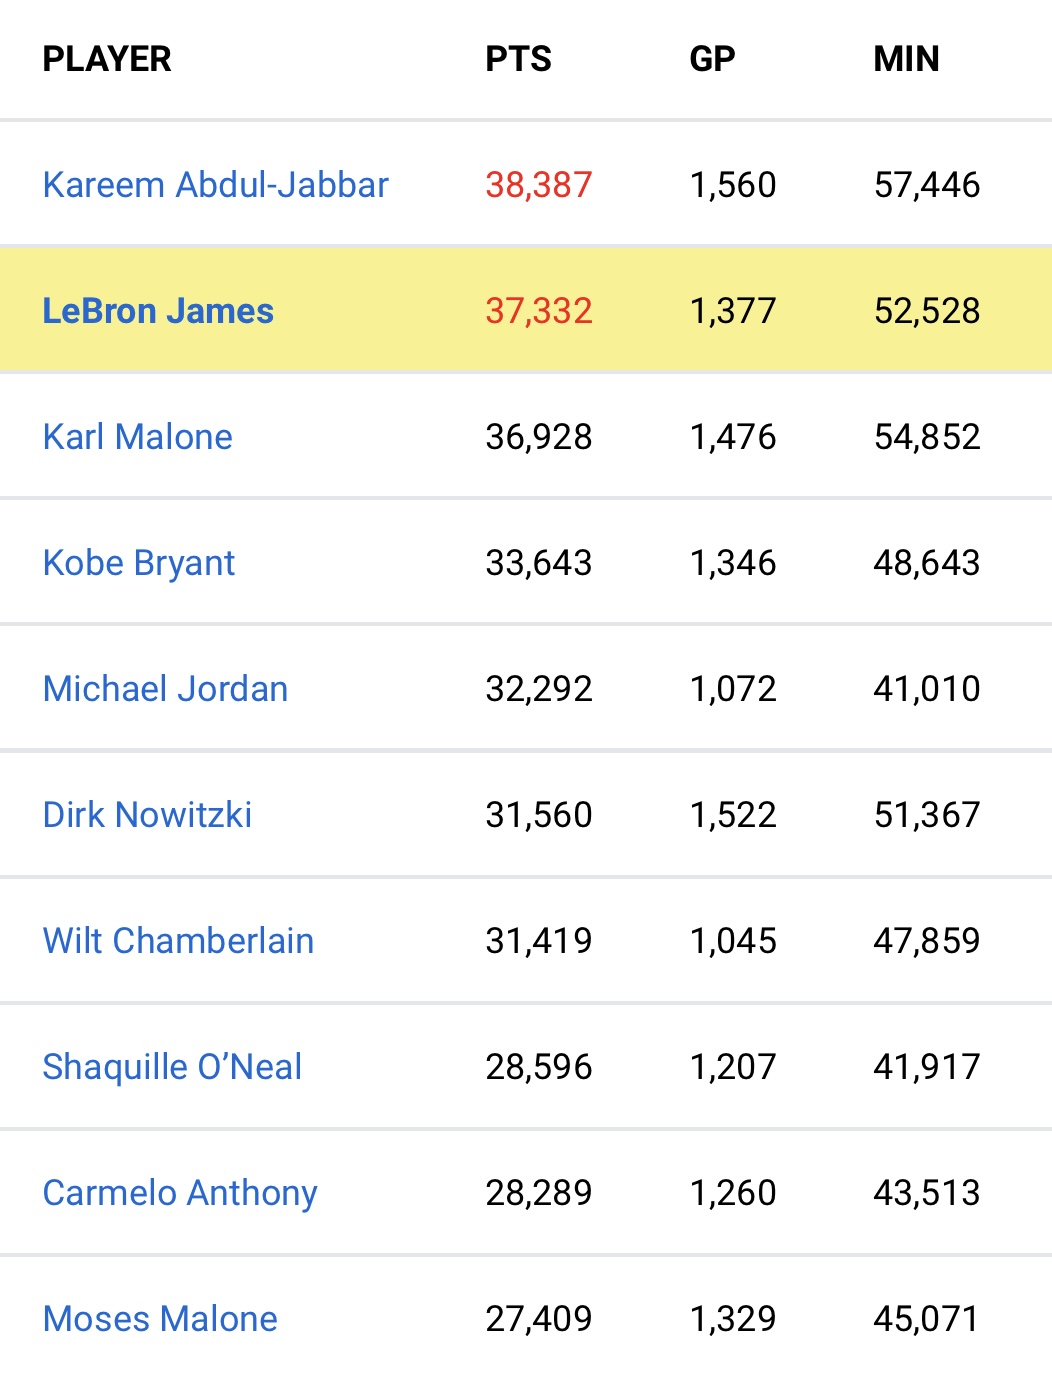Select Kobe Bryant's 33,643 points cell

(x=539, y=563)
